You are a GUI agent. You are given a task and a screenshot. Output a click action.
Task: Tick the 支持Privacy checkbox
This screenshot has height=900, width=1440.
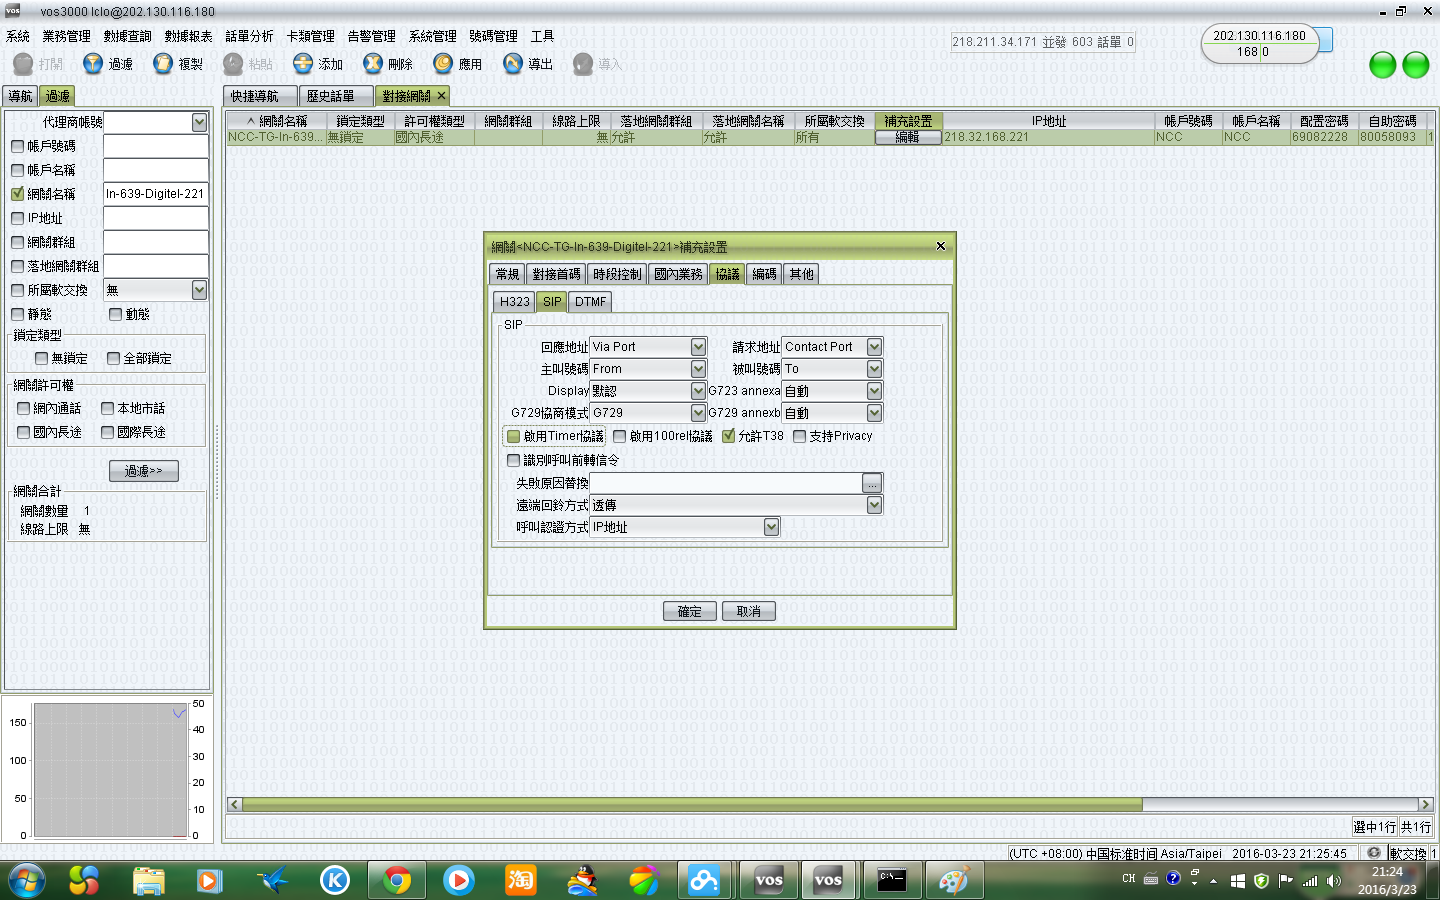coord(799,436)
